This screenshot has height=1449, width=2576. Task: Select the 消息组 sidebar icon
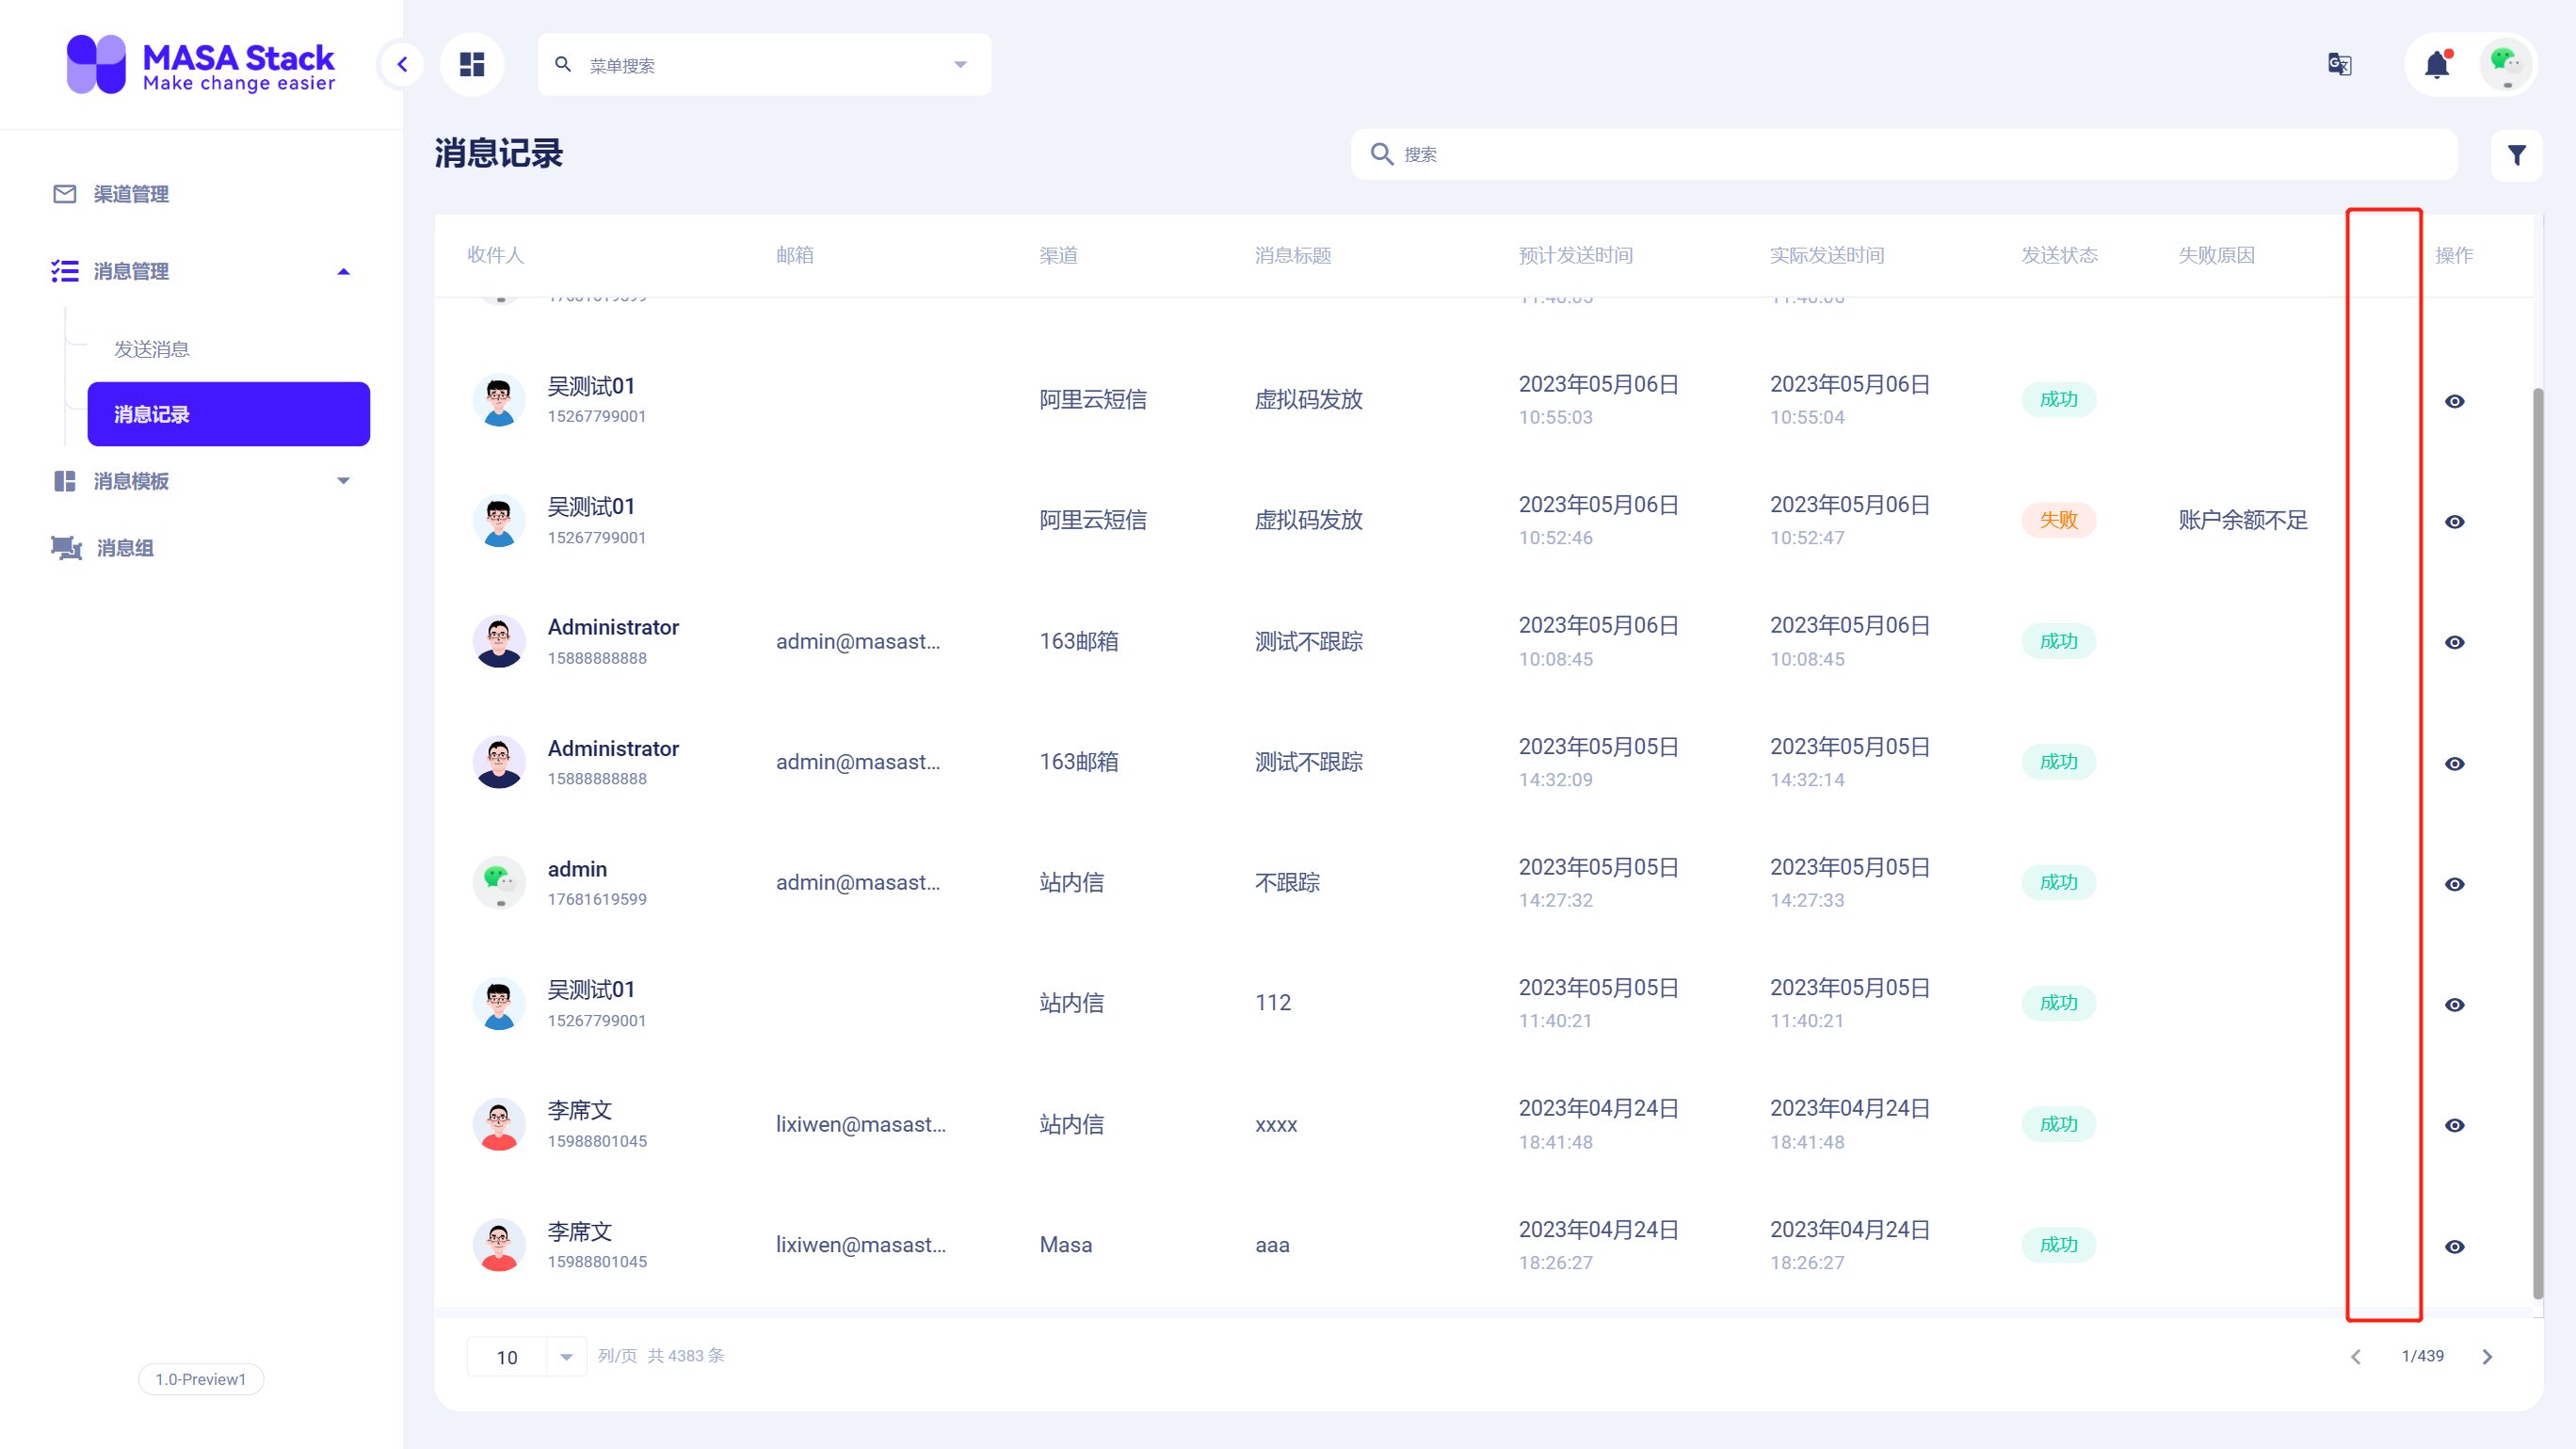click(x=64, y=547)
